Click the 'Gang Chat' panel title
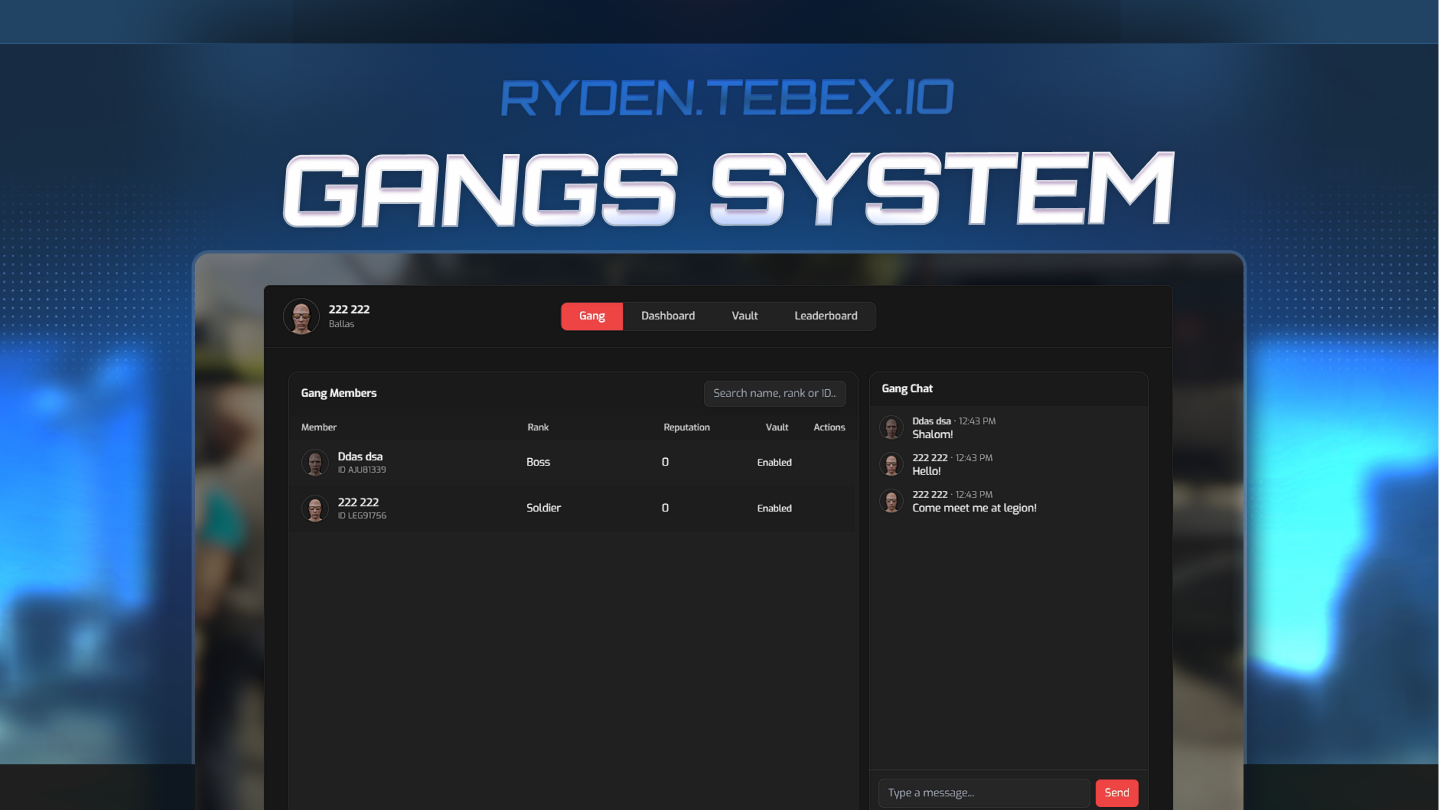 pos(907,388)
